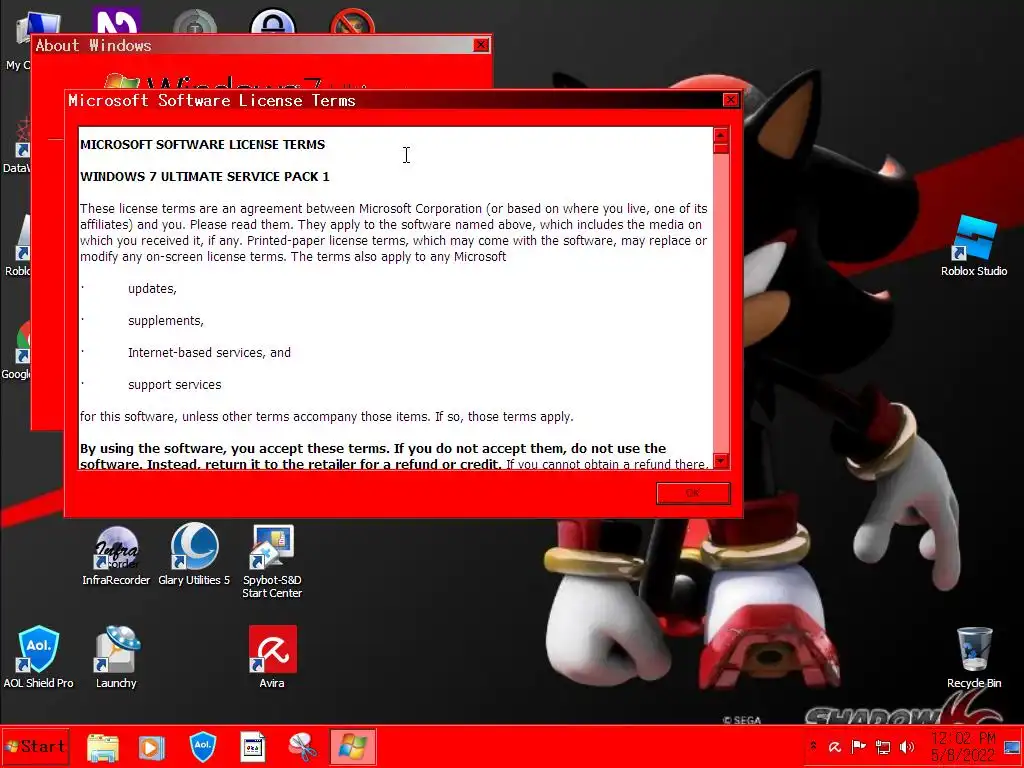Viewport: 1024px width, 768px height.
Task: Select the partially hidden Google Chrome shortcut
Action: [16, 351]
